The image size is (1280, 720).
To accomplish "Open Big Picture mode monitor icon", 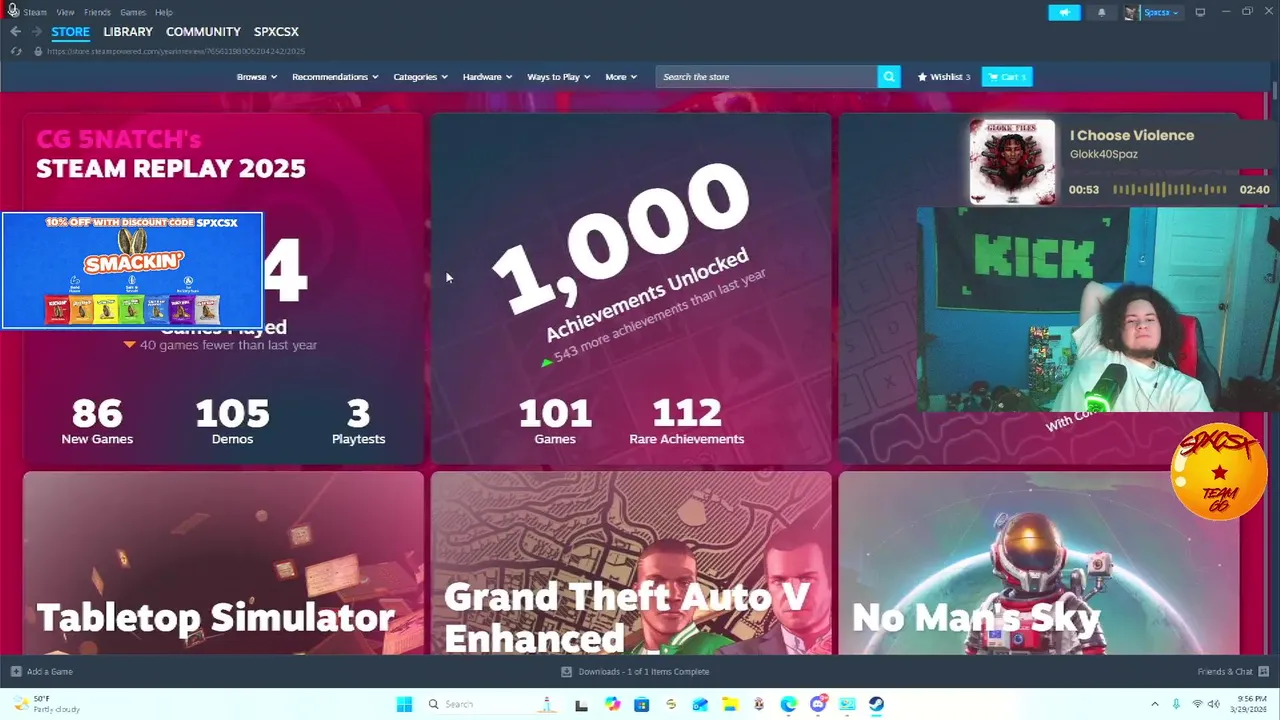I will [1200, 12].
